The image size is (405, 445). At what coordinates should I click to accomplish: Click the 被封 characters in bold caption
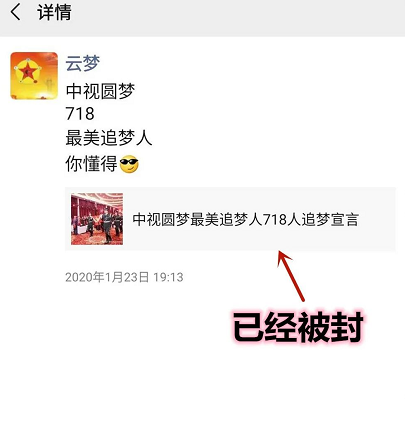(x=330, y=327)
